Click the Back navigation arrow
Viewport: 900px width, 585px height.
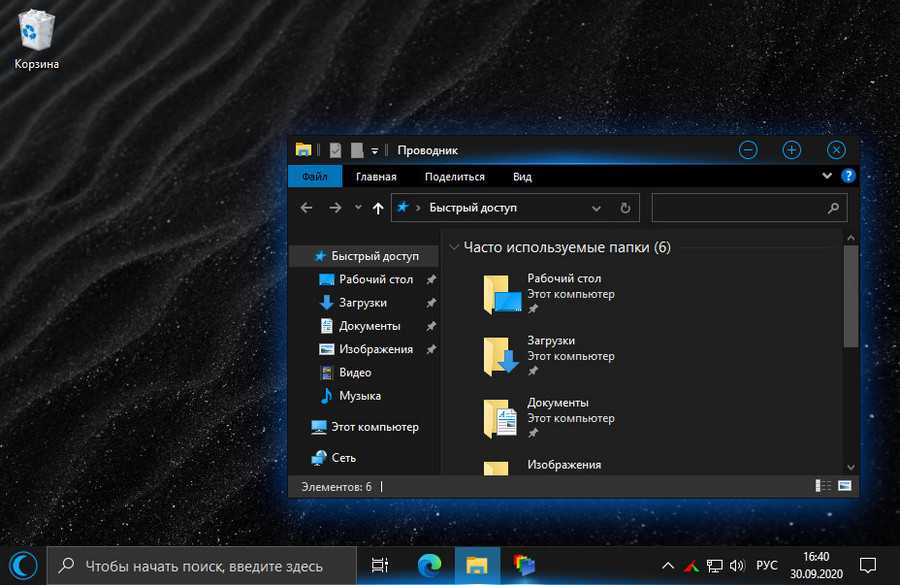(308, 208)
